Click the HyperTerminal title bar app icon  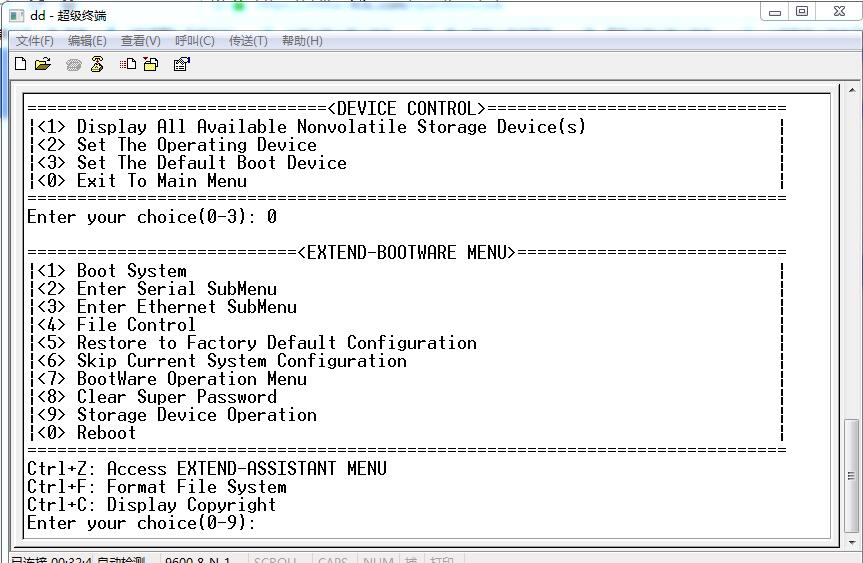17,15
